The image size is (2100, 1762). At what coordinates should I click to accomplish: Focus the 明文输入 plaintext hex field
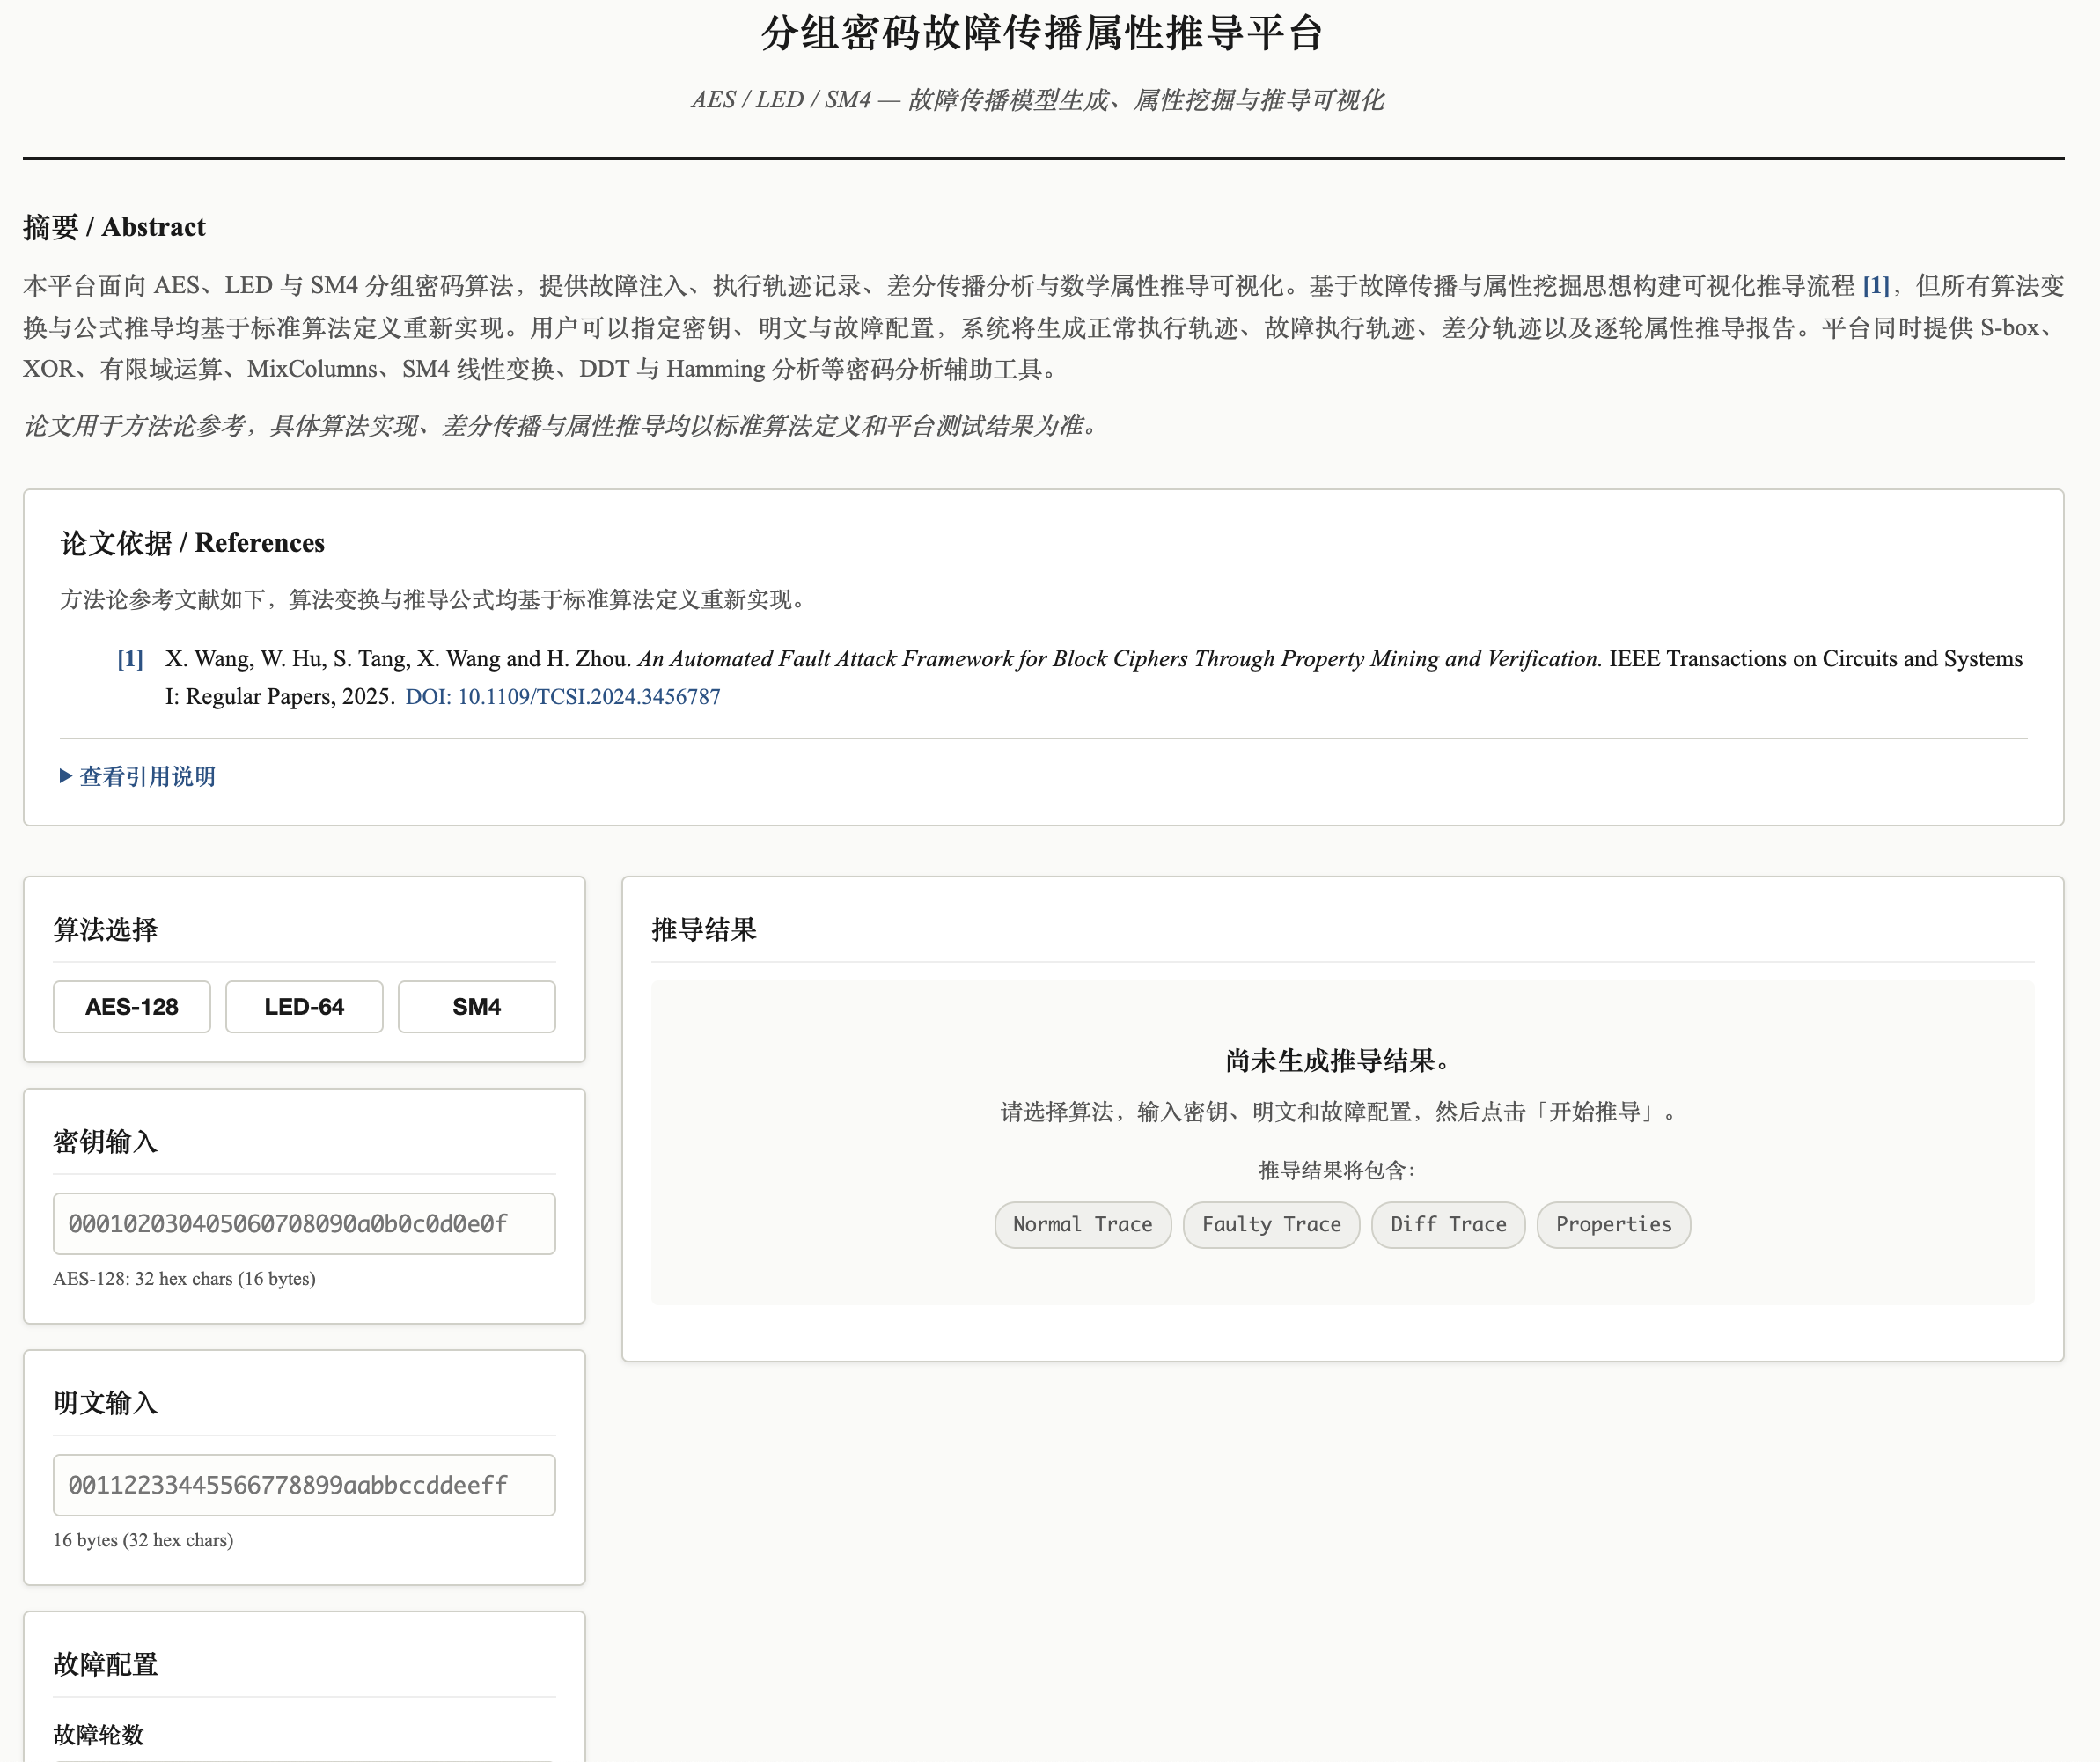click(x=304, y=1484)
